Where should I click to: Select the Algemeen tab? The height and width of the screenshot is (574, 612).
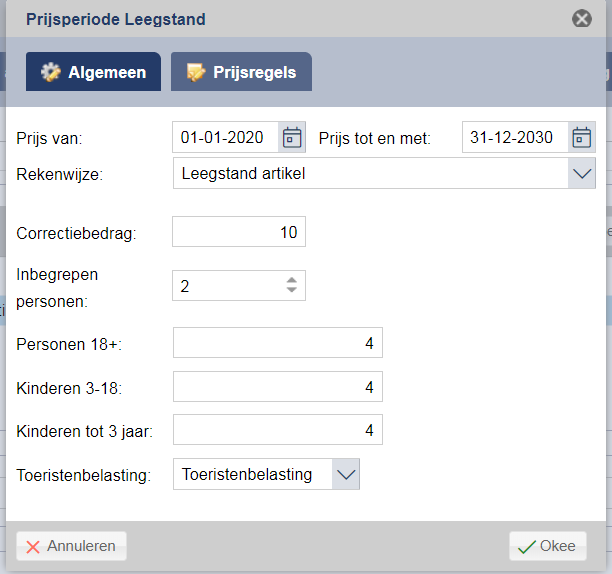pyautogui.click(x=93, y=72)
